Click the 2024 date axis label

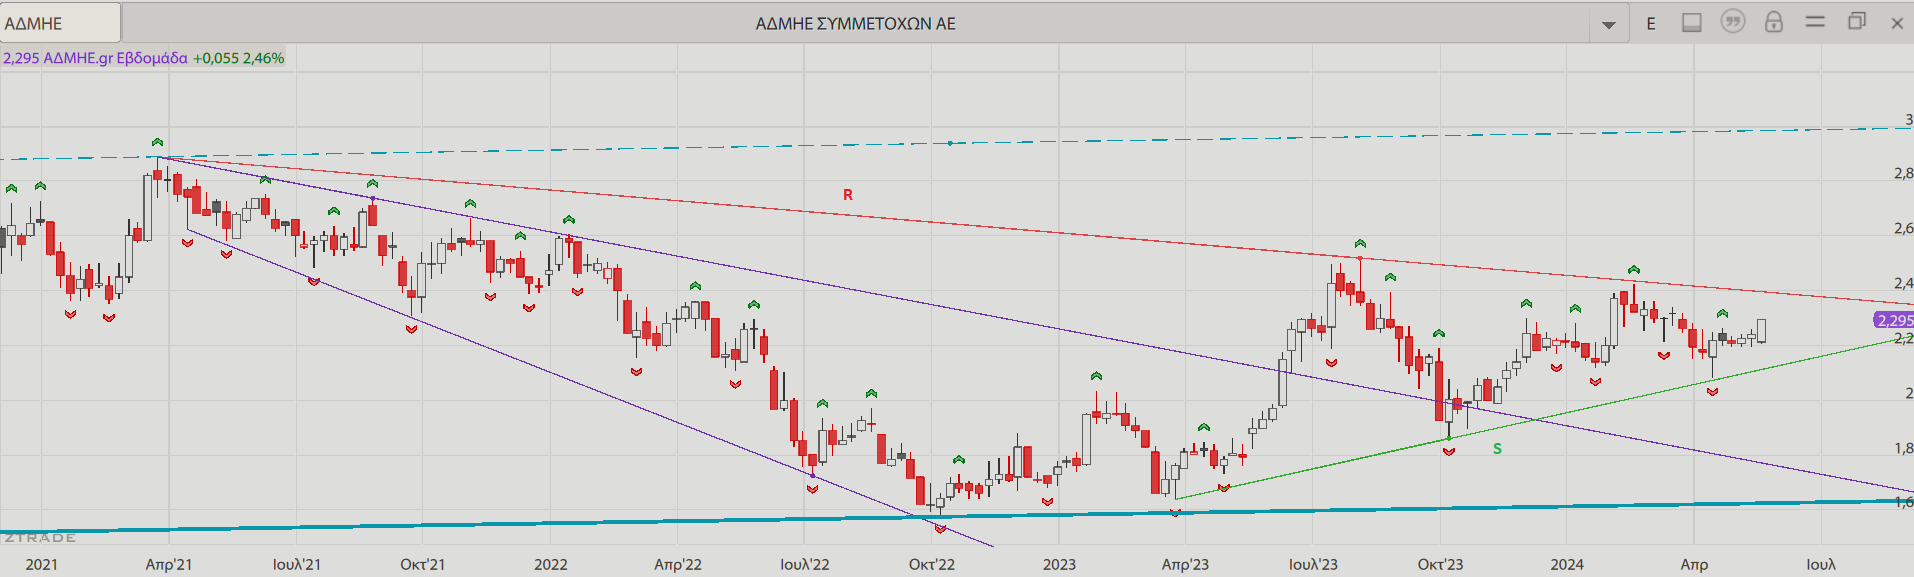[1567, 564]
